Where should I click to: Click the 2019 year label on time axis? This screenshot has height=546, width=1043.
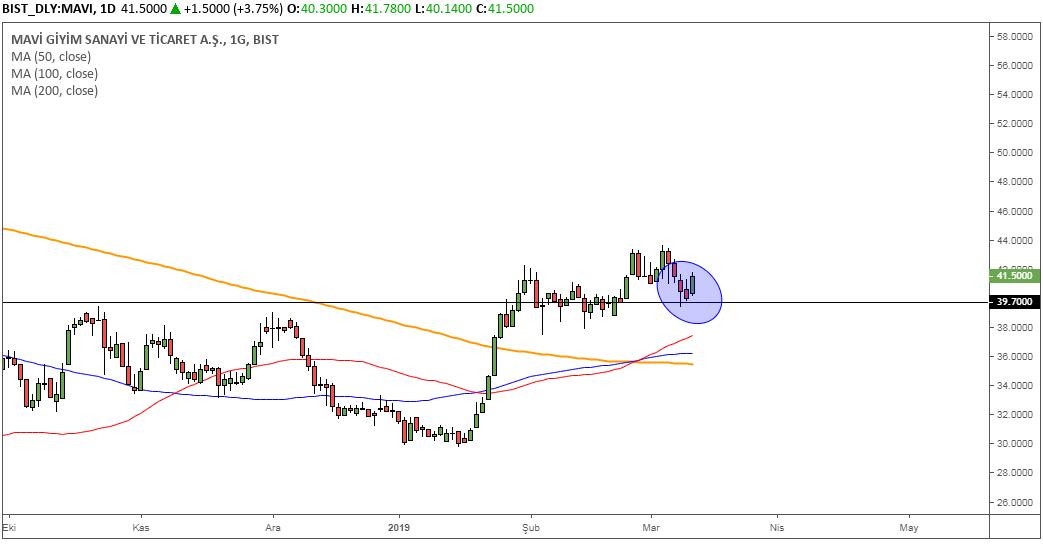point(399,527)
